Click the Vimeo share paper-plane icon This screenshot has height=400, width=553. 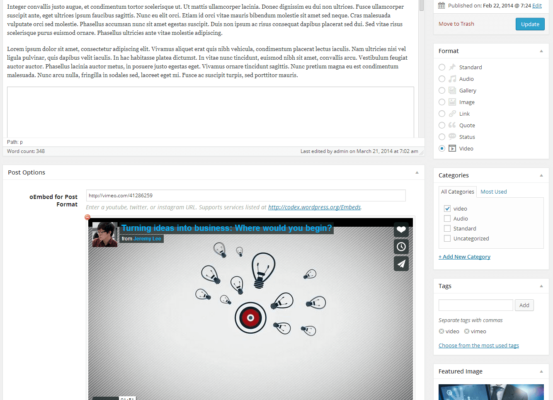[401, 263]
